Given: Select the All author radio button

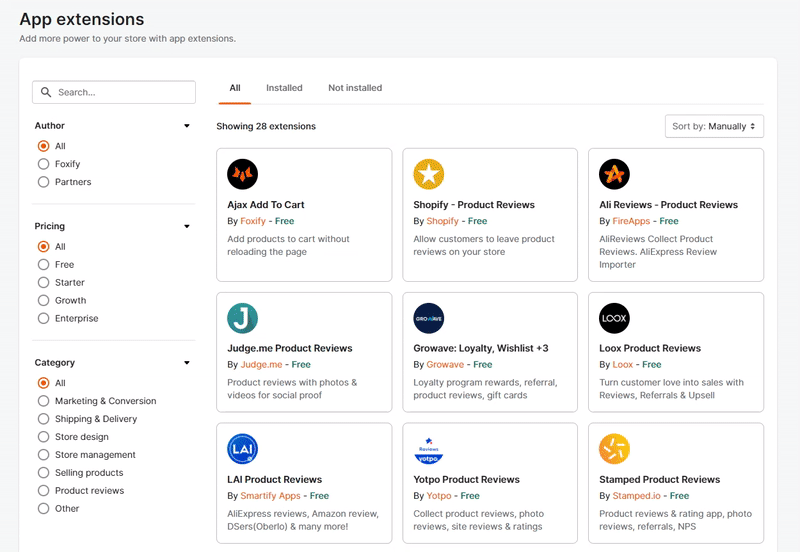Looking at the screenshot, I should 43,146.
